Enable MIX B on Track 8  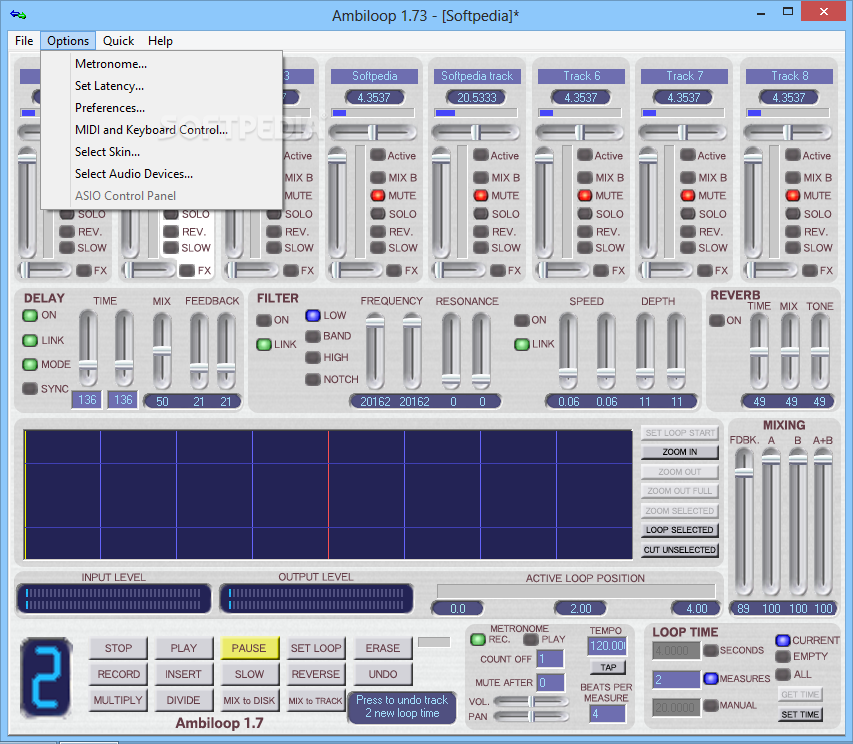793,177
